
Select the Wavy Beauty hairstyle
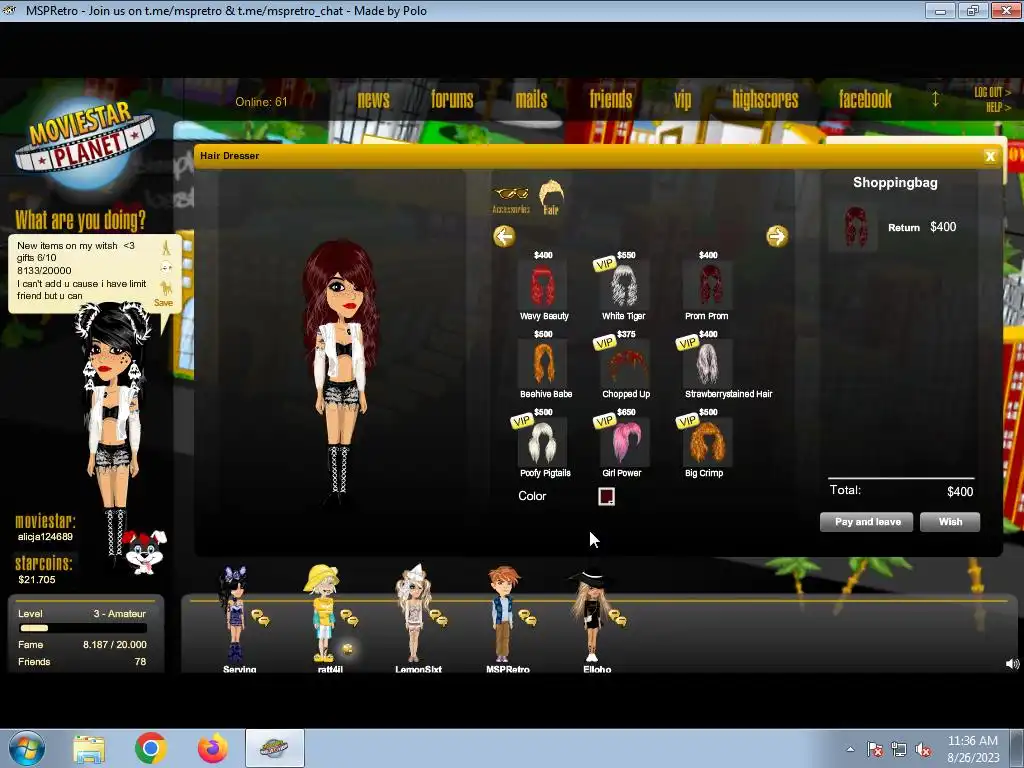[543, 285]
